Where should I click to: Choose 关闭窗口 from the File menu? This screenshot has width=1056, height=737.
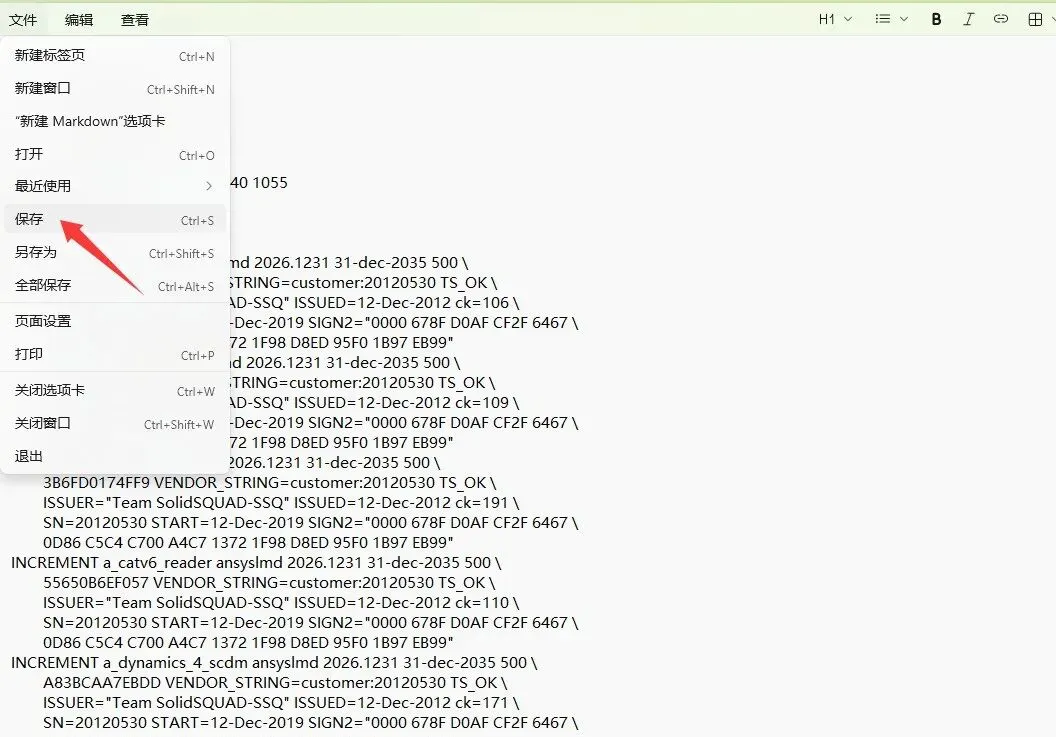click(115, 424)
